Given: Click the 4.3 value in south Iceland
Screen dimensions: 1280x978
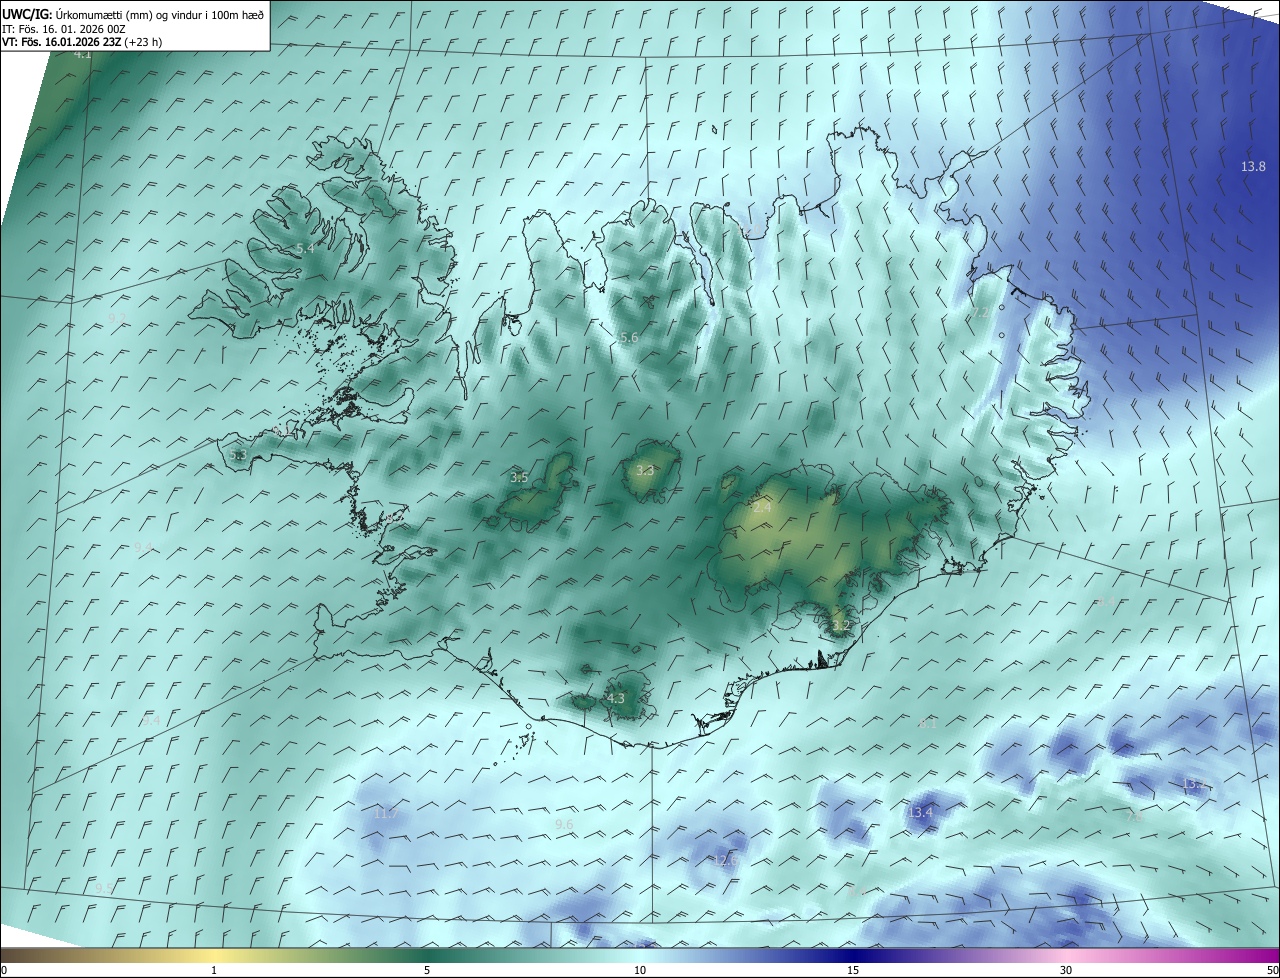Looking at the screenshot, I should pyautogui.click(x=616, y=698).
